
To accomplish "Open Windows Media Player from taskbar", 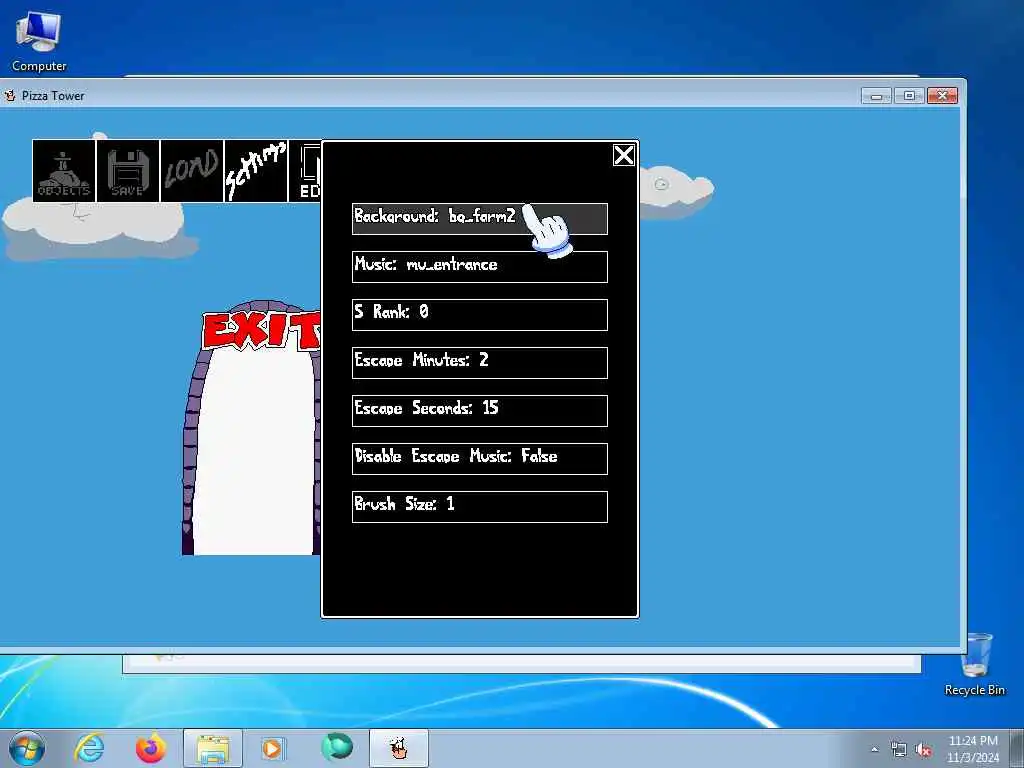I will click(273, 748).
